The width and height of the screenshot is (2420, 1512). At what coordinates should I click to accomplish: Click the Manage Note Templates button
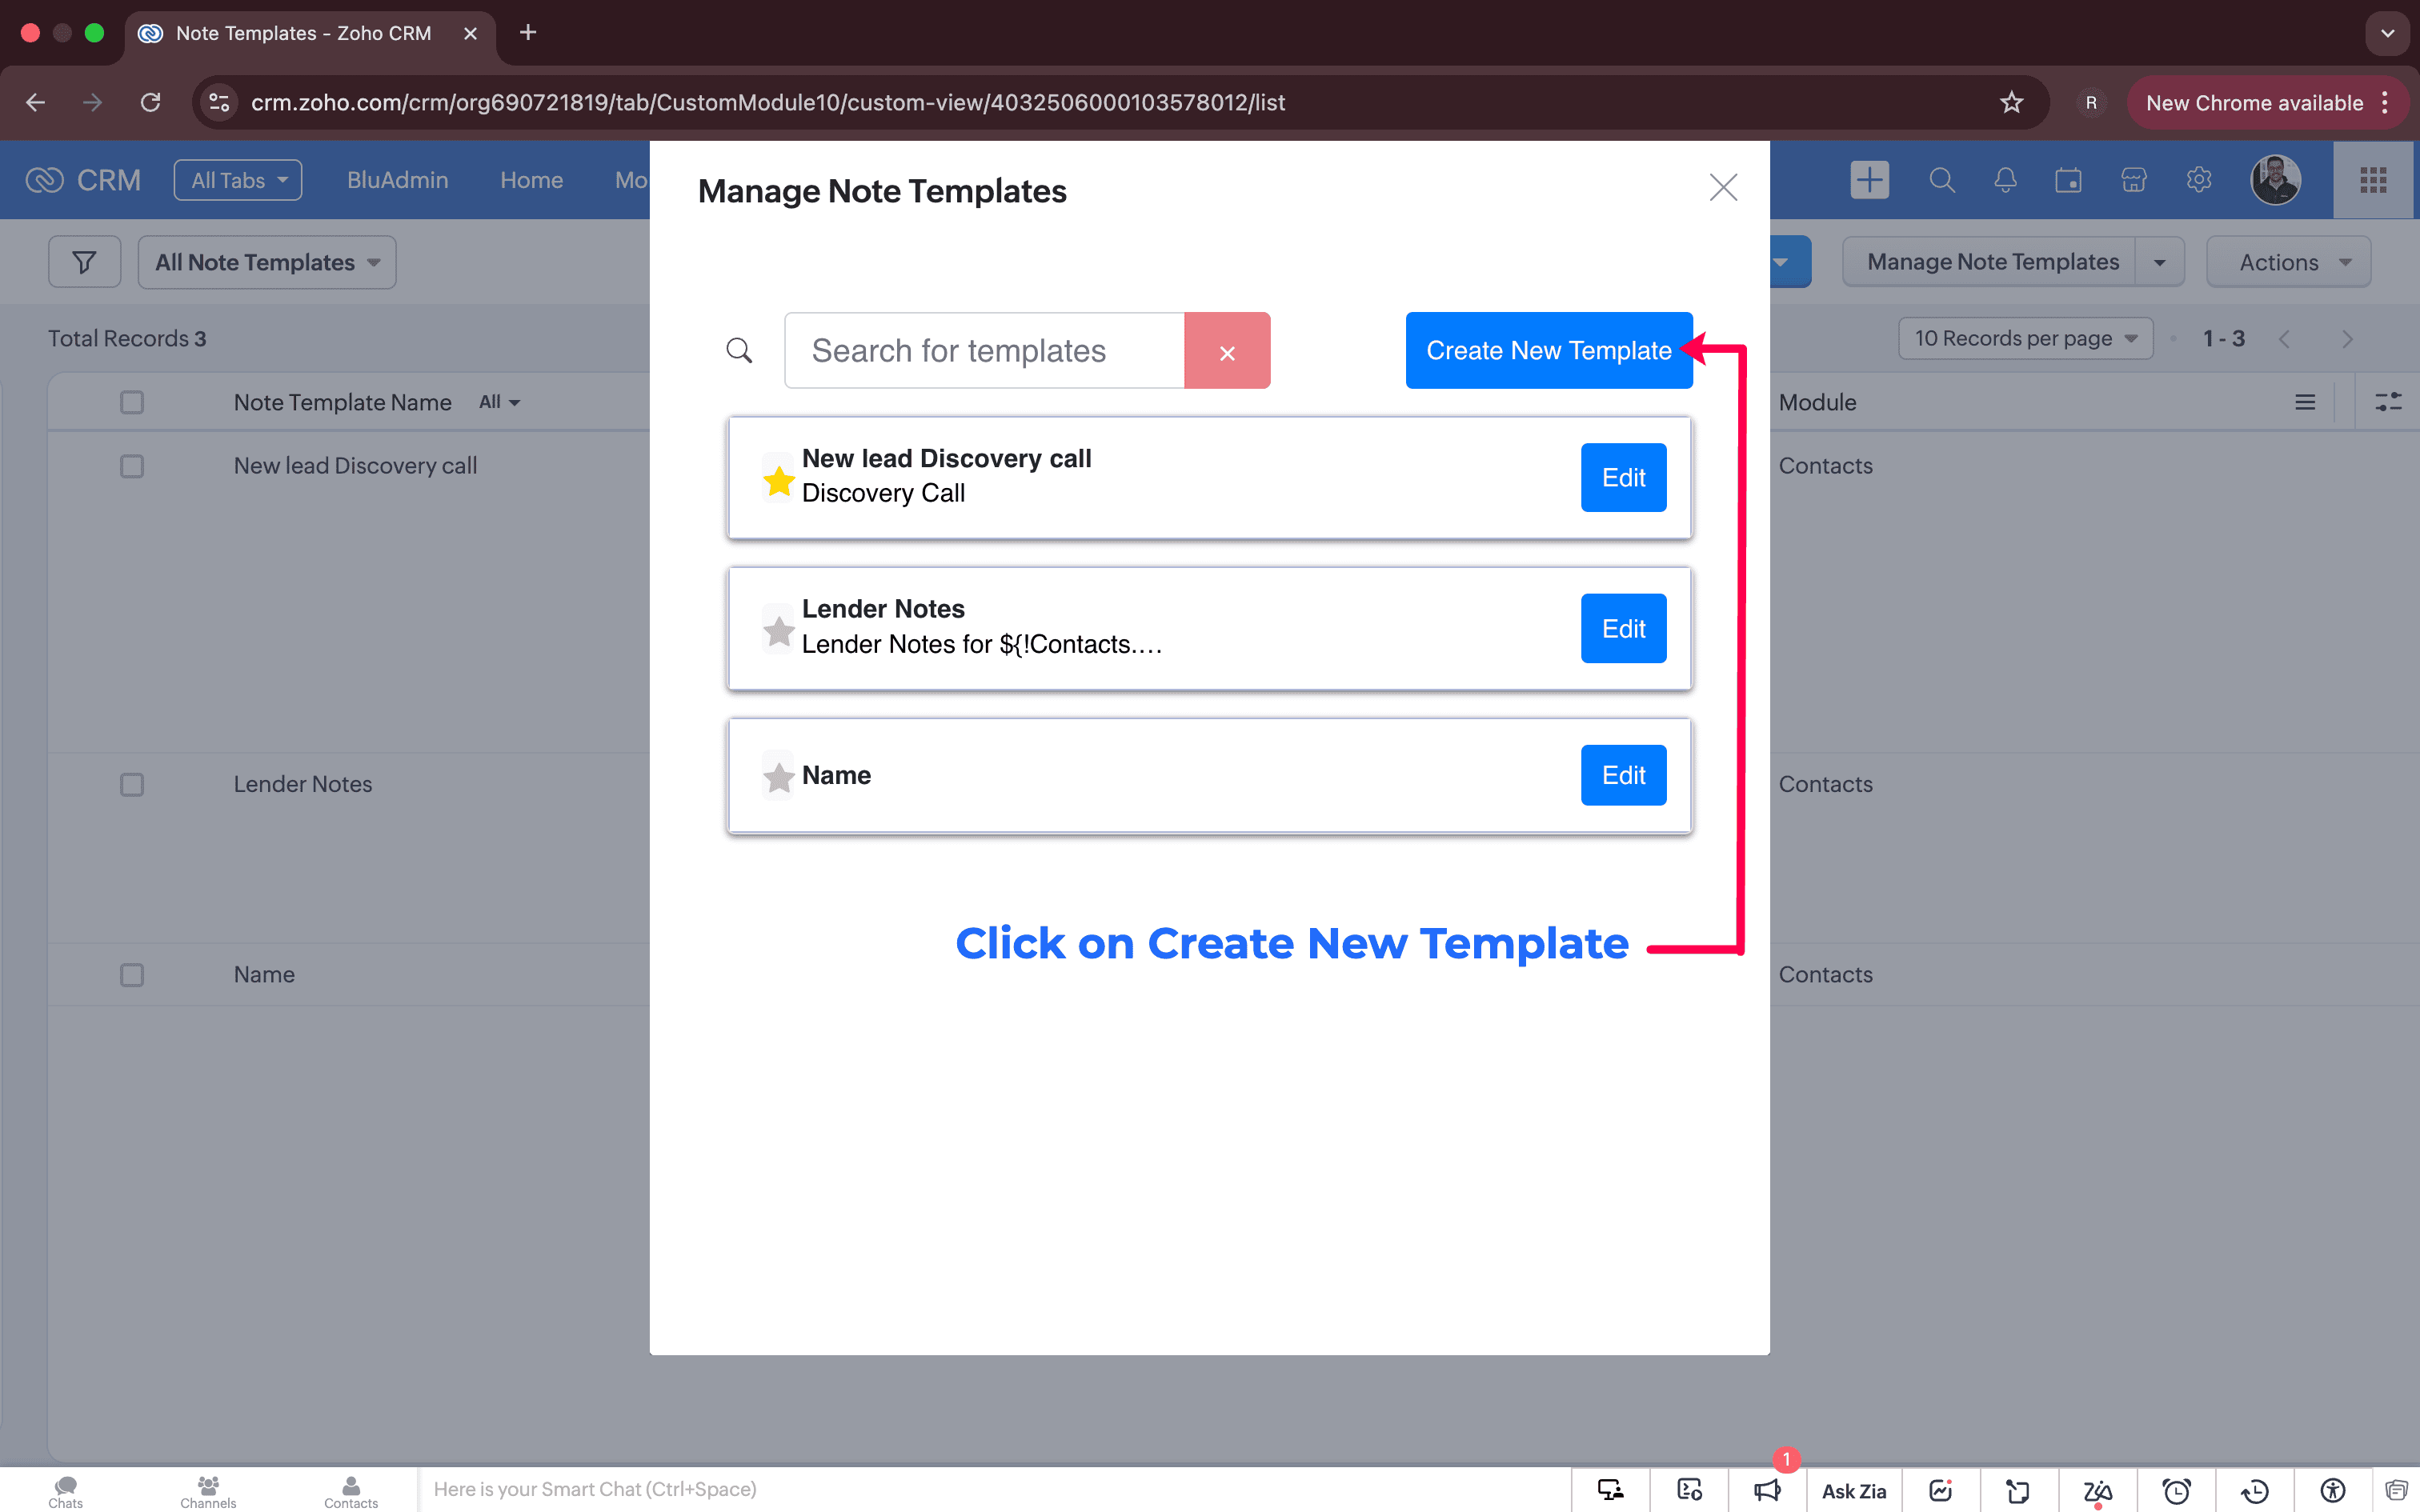1992,262
